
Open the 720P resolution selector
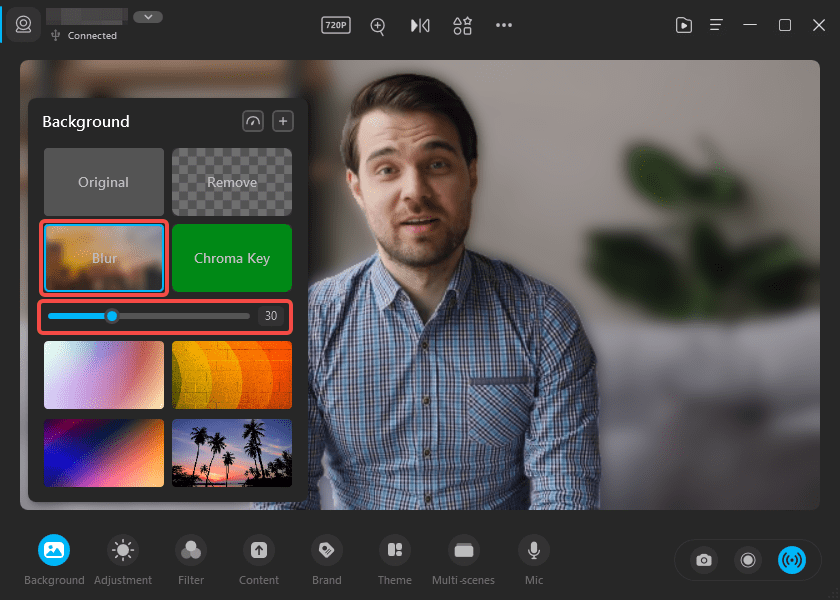point(335,26)
